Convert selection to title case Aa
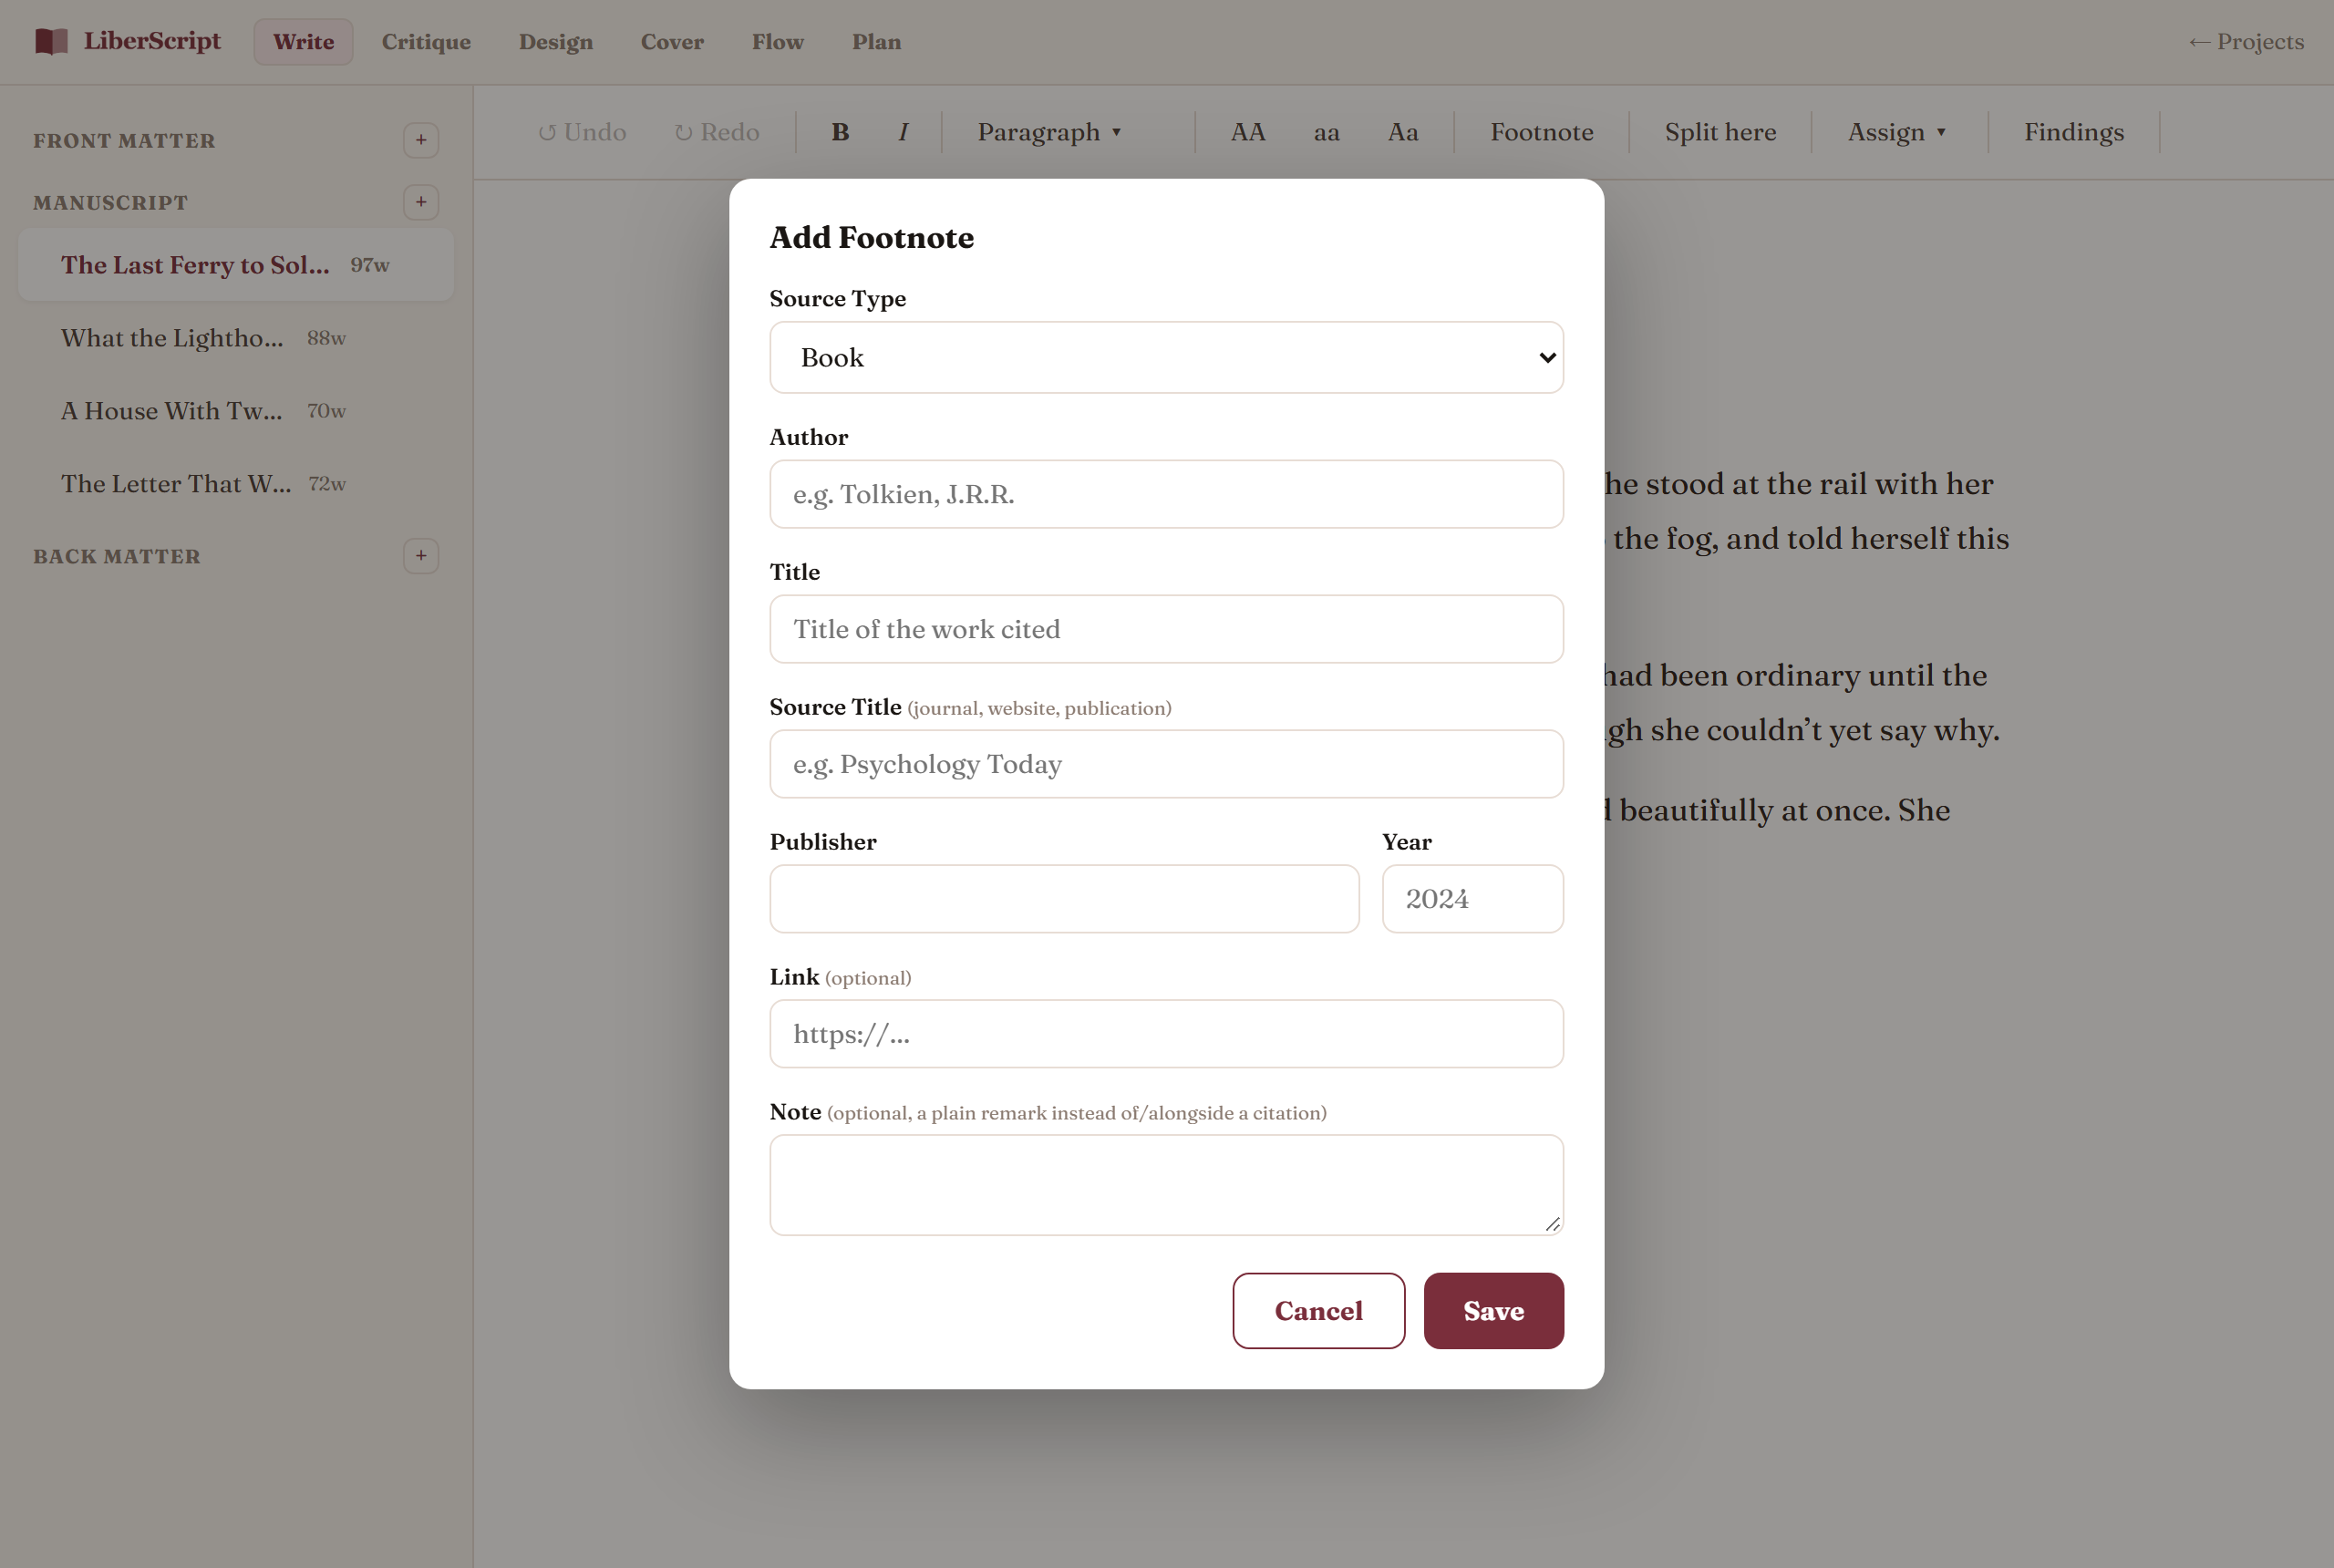Viewport: 2334px width, 1568px height. [x=1403, y=132]
